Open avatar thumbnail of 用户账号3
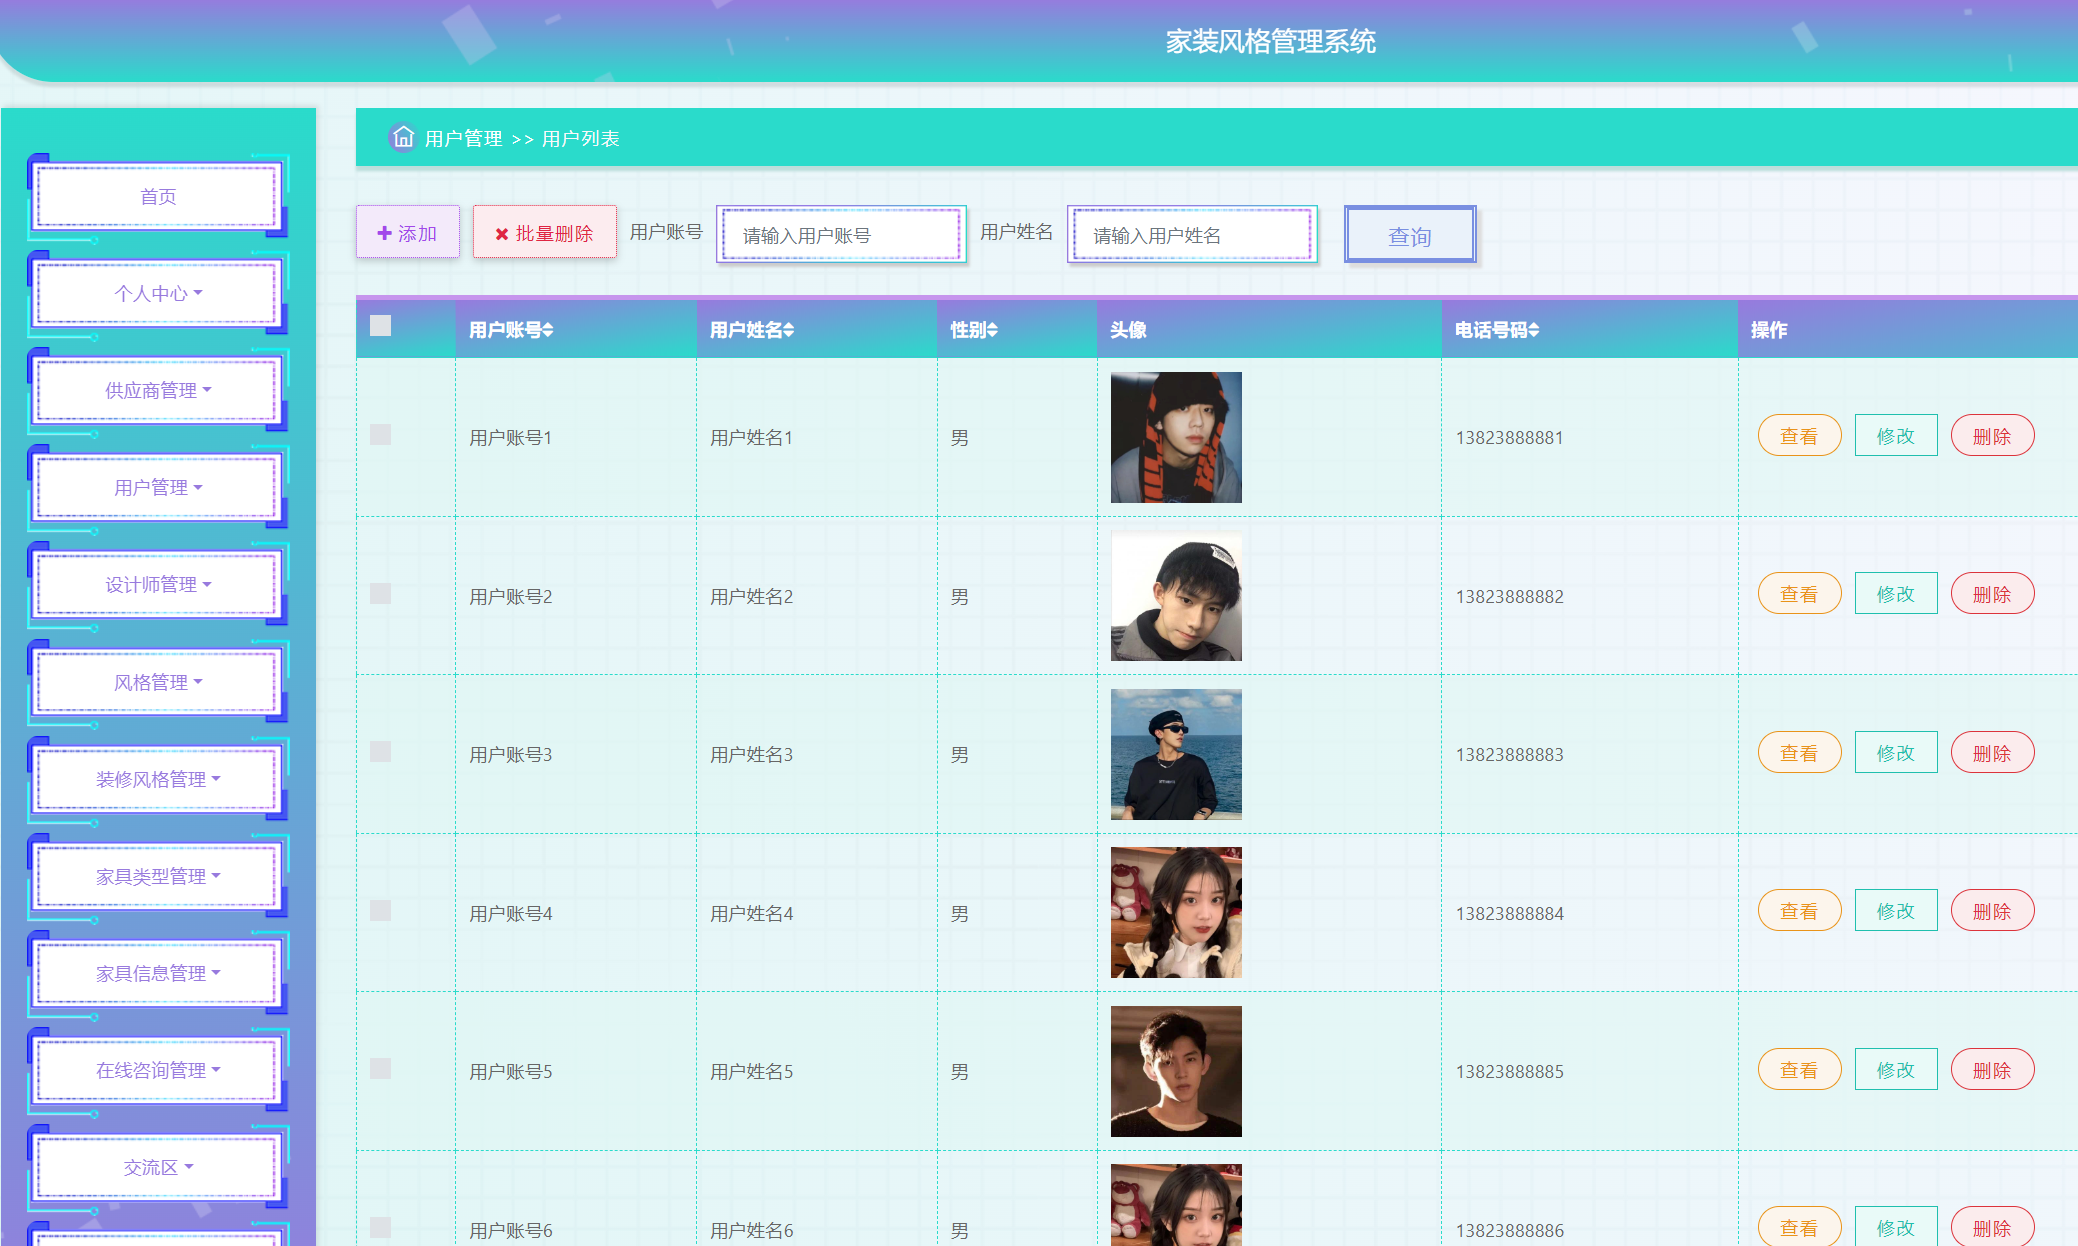Viewport: 2078px width, 1246px height. click(1176, 754)
